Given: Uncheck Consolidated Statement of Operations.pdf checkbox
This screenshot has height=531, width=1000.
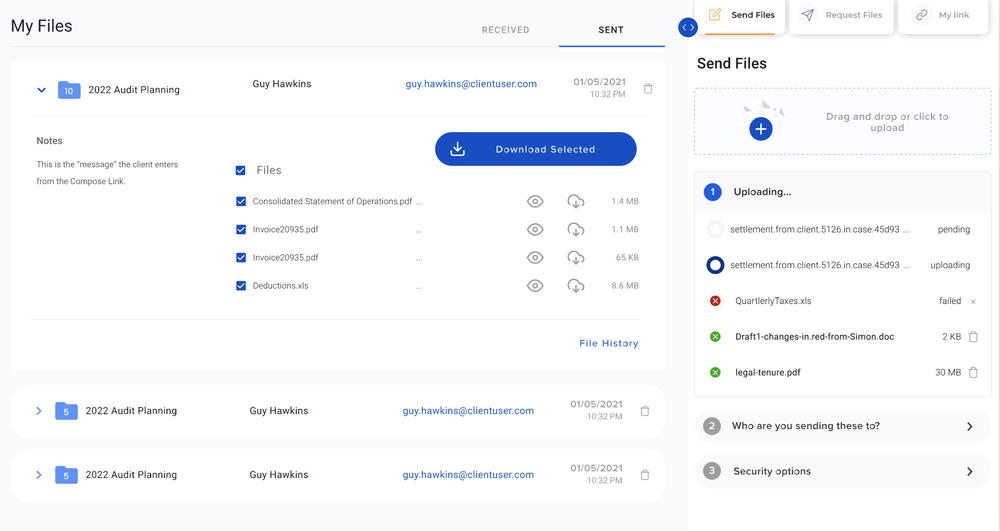Looking at the screenshot, I should pos(241,202).
